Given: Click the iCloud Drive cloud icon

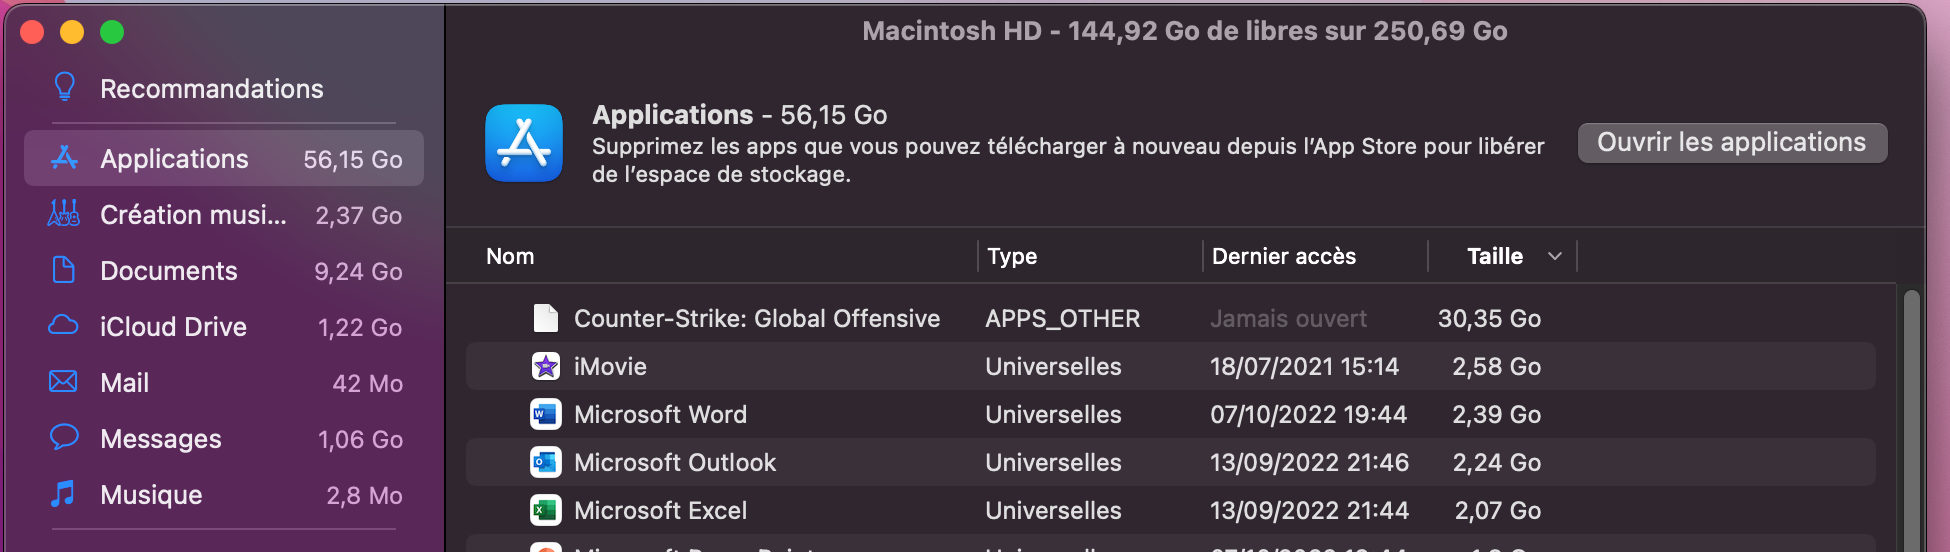Looking at the screenshot, I should 64,326.
